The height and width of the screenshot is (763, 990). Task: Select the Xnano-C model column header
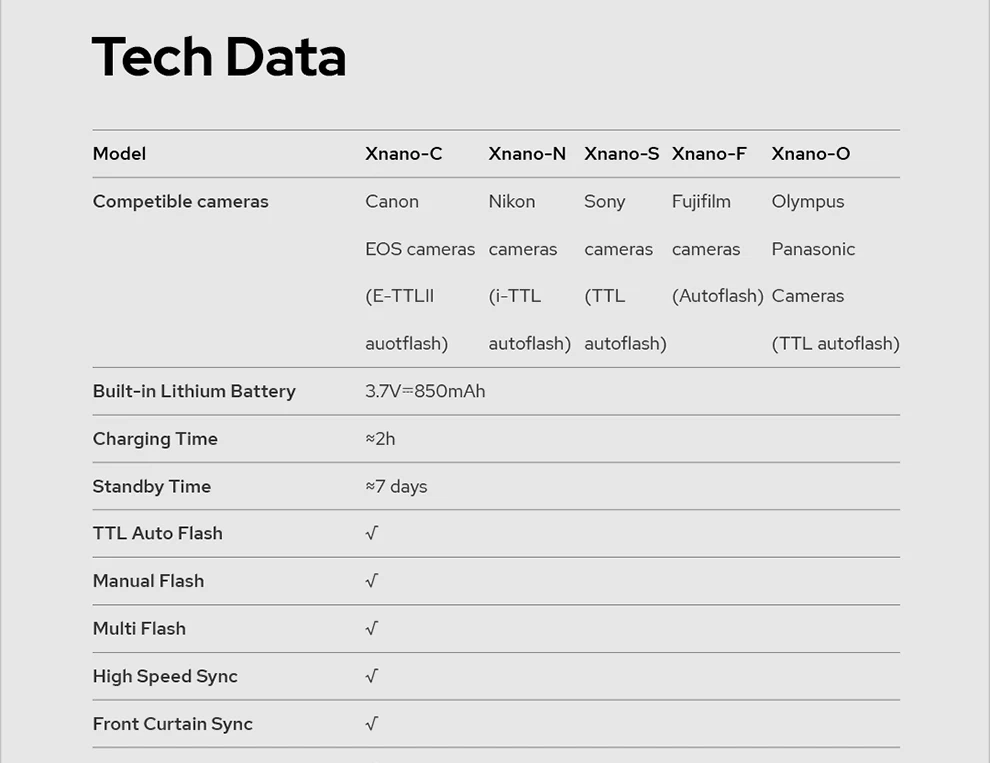coord(403,154)
